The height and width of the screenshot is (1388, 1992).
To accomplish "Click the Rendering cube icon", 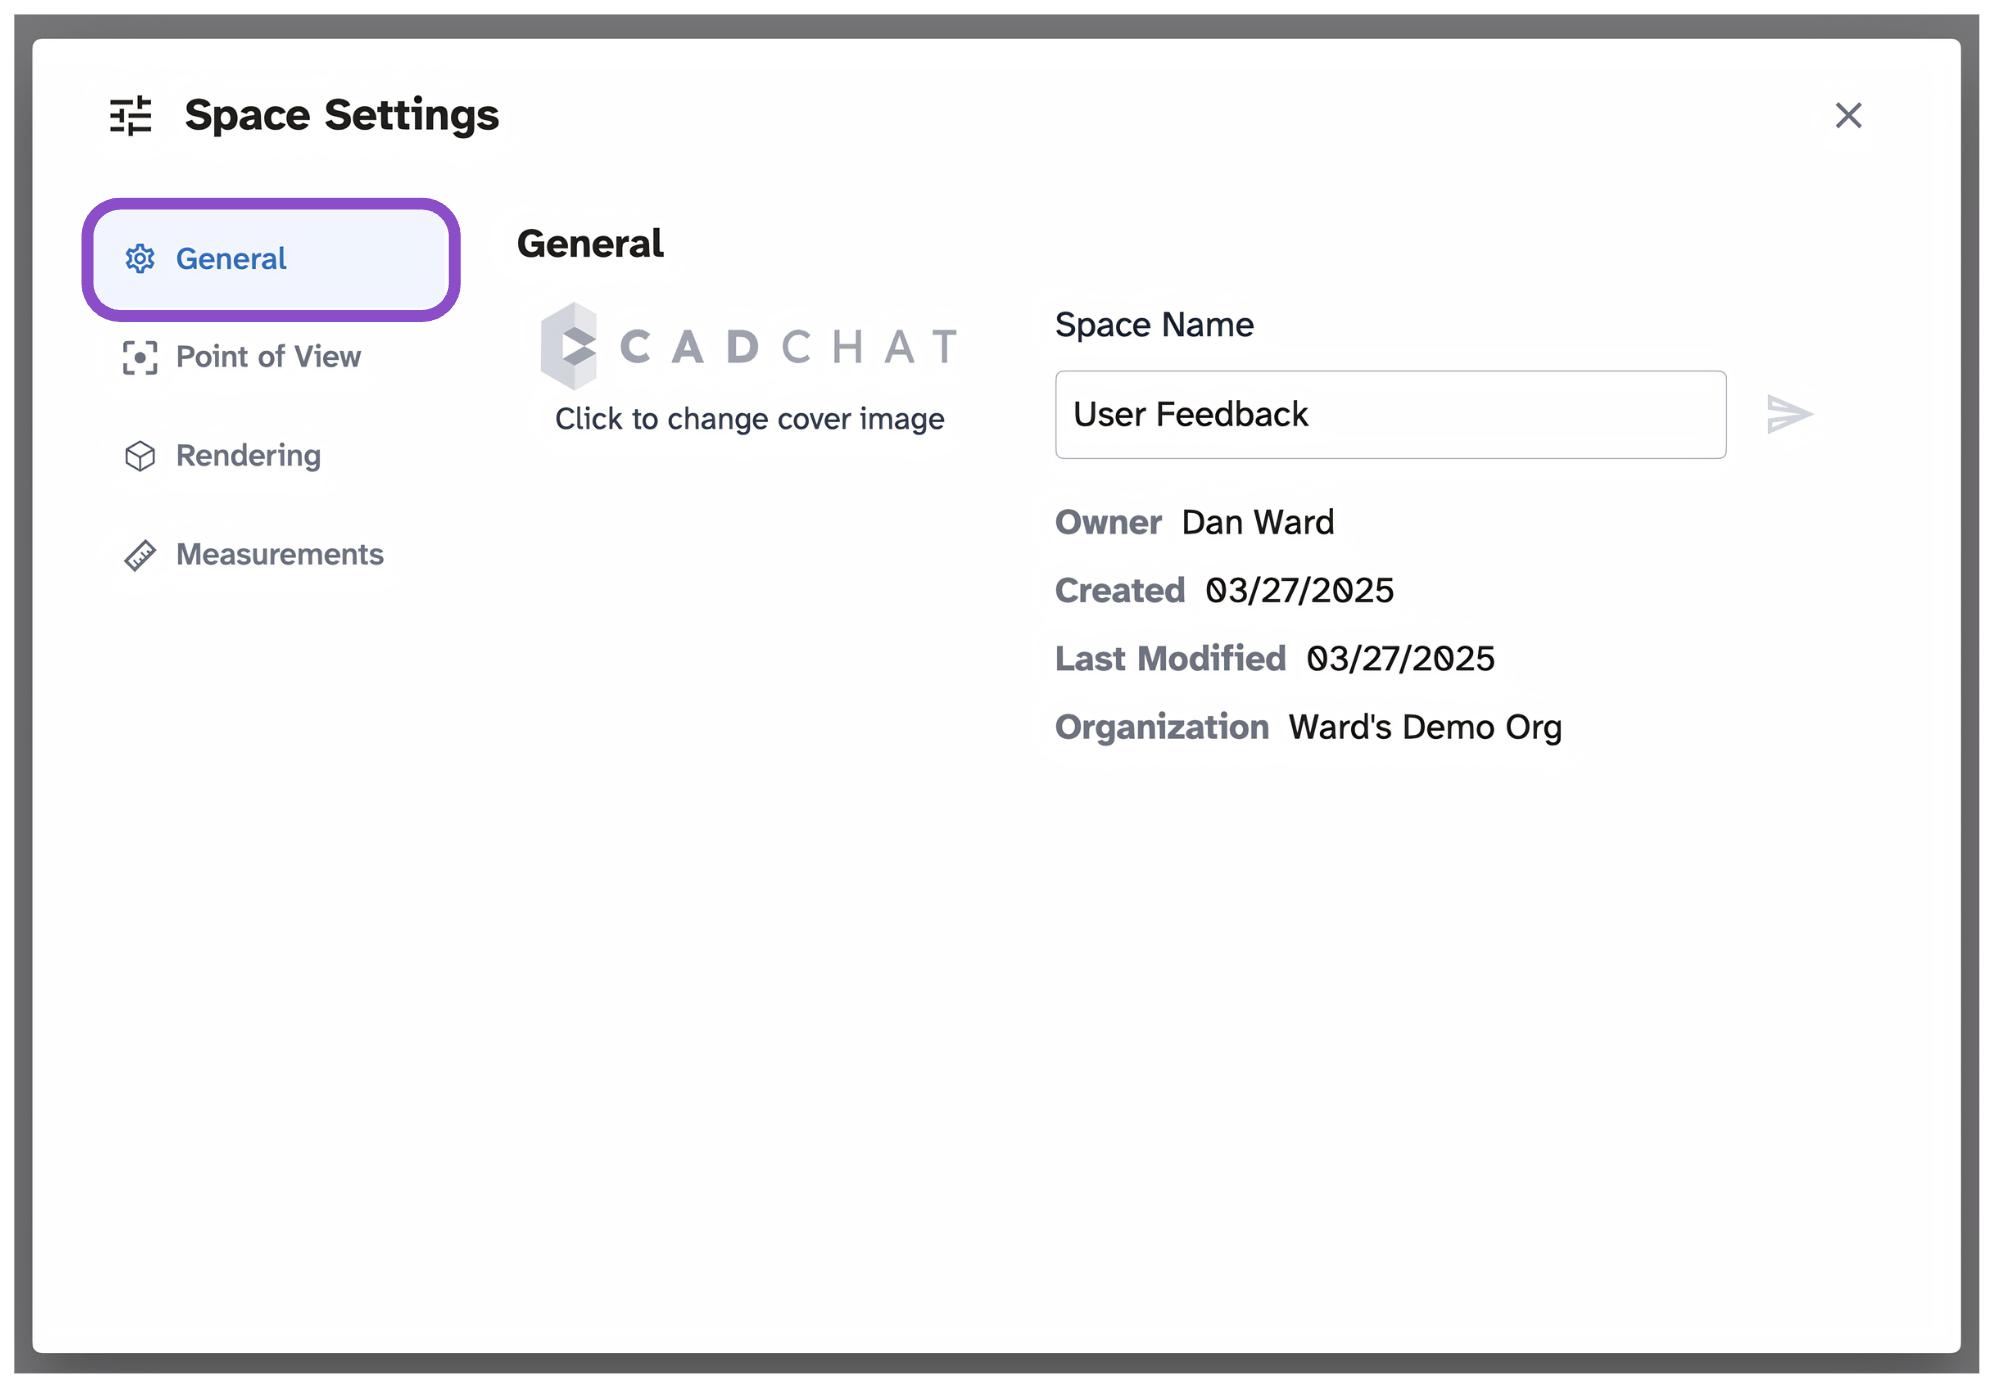I will (x=140, y=456).
